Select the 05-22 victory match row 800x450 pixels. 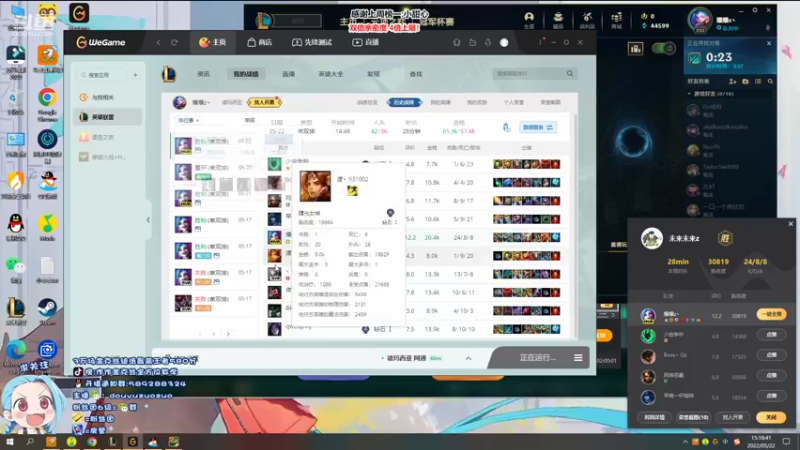pyautogui.click(x=214, y=145)
